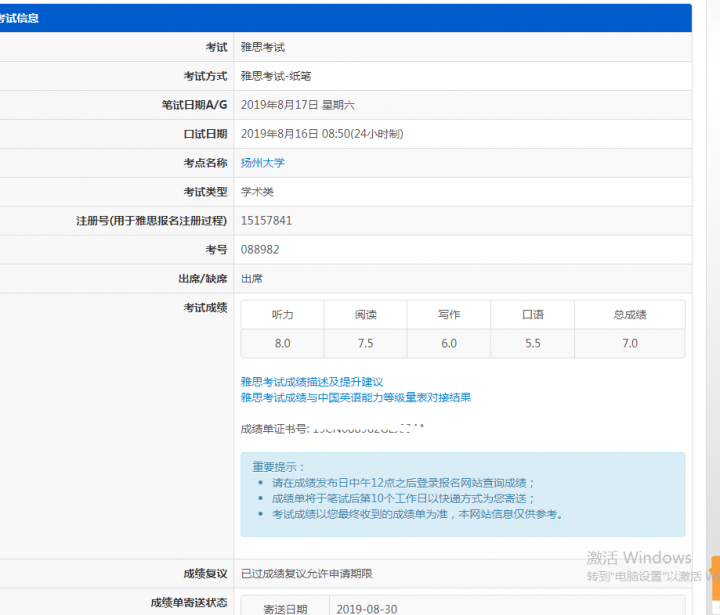Click the 听力 score column header
Viewport: 720px width, 615px height.
(x=283, y=315)
